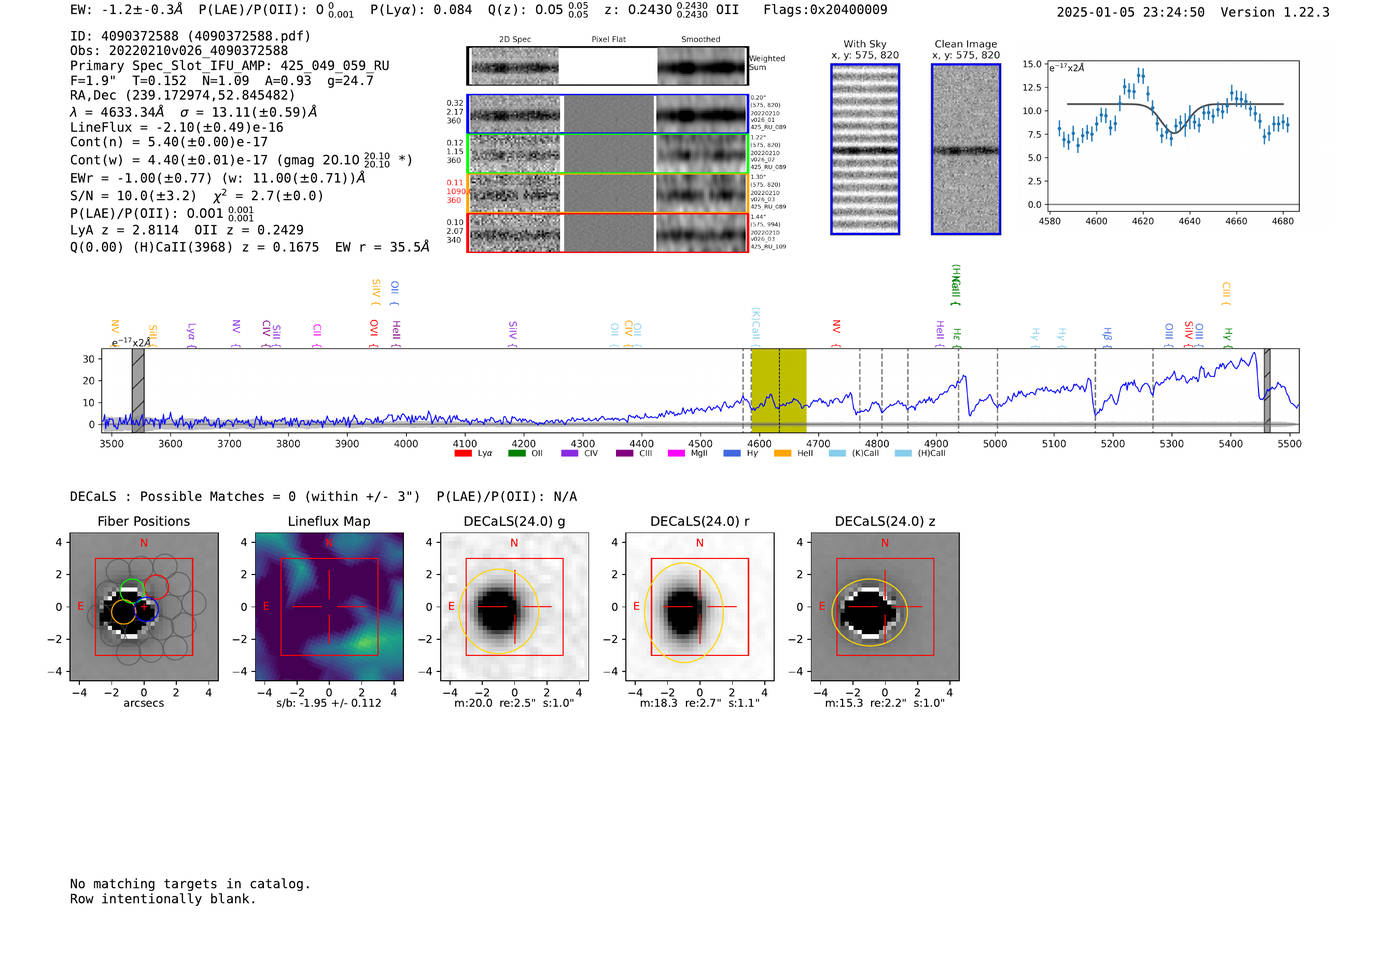Click the RA,Dec coordinates line
This screenshot has width=1400, height=953.
(183, 96)
